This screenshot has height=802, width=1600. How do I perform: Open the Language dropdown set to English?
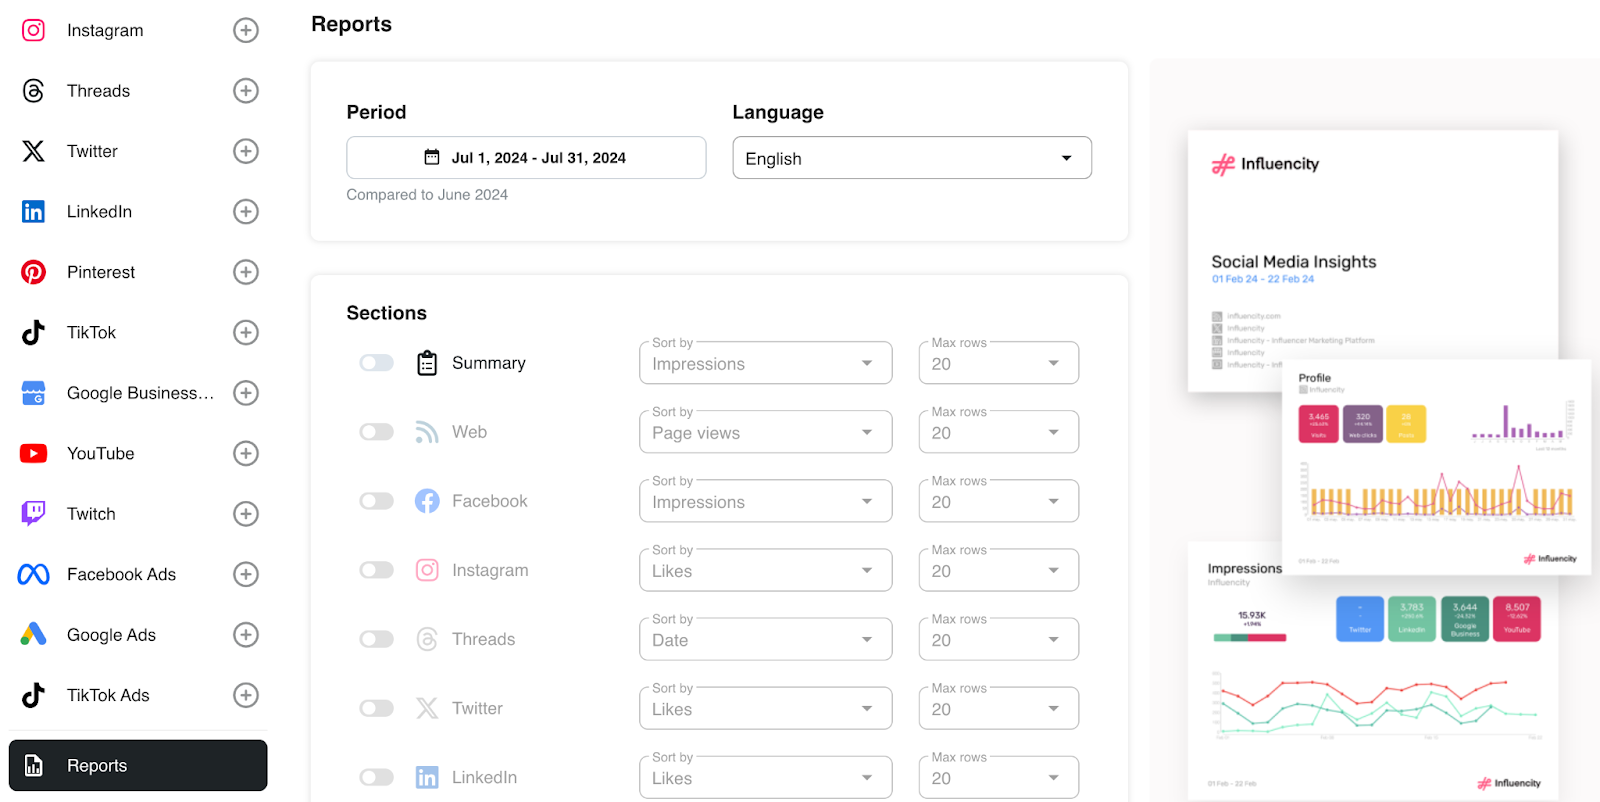(x=912, y=158)
